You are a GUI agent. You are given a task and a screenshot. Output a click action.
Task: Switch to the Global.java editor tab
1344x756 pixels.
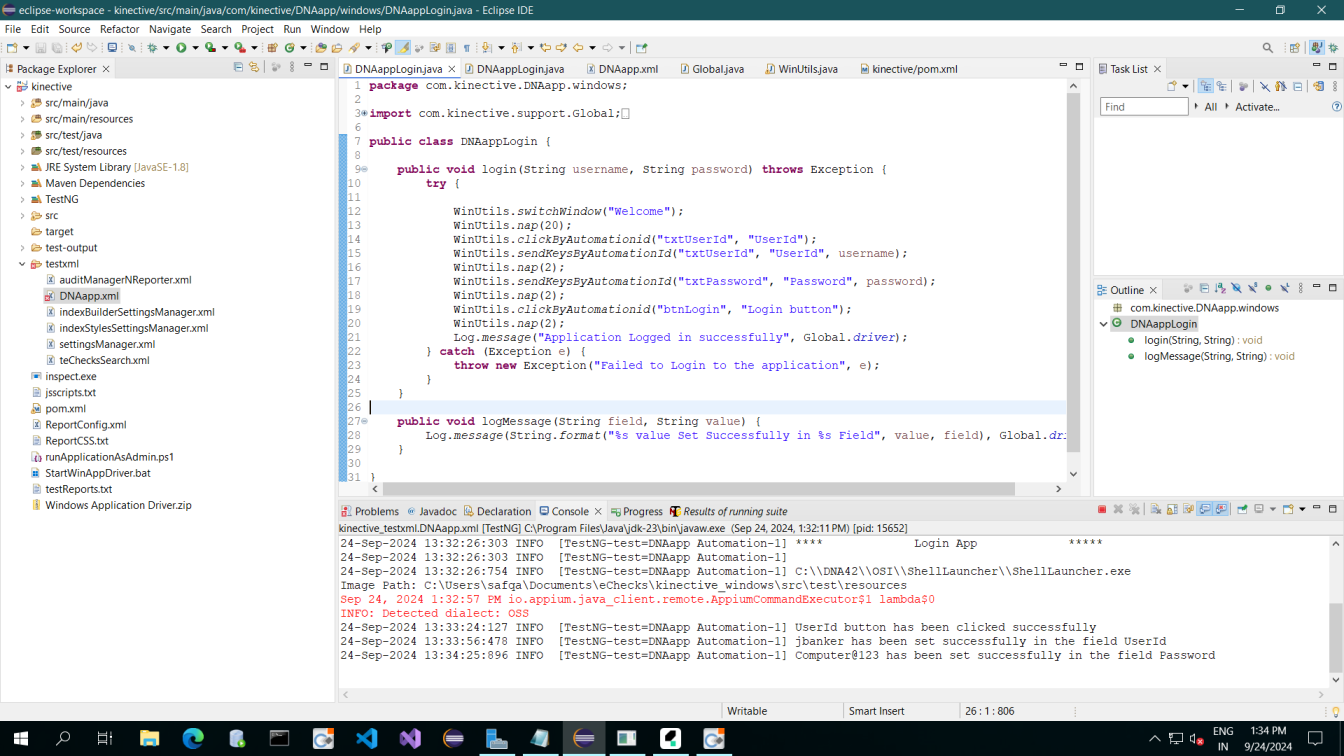[717, 69]
